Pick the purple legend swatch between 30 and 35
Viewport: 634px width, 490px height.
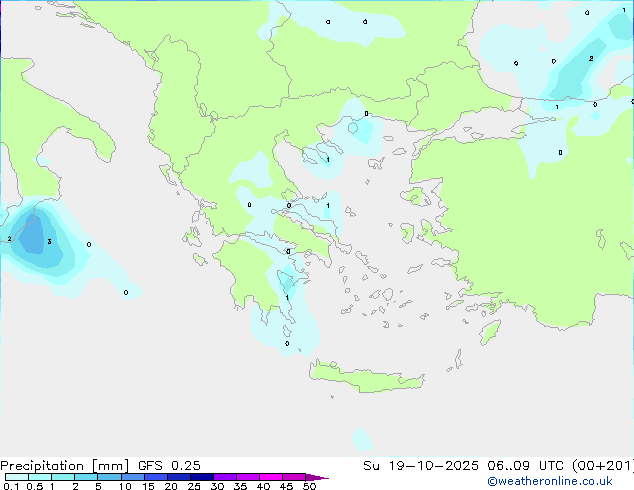(225, 477)
